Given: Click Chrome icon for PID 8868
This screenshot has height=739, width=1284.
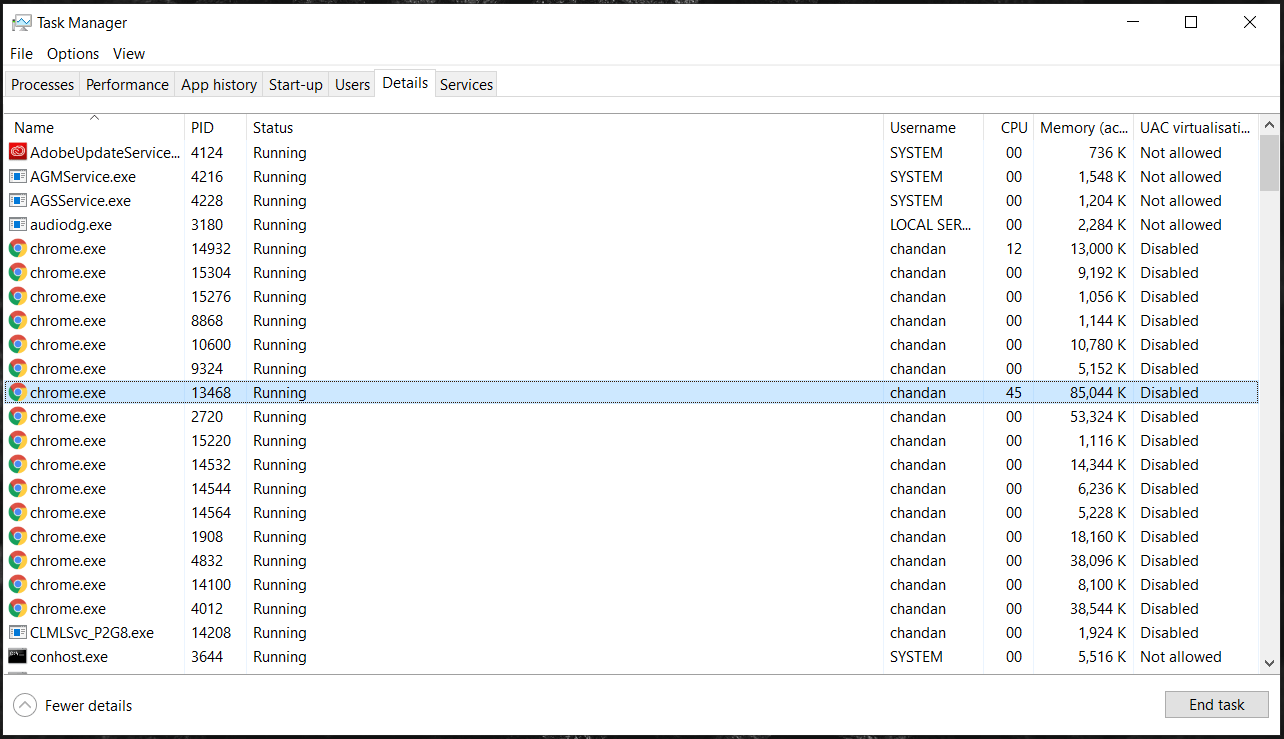Looking at the screenshot, I should [18, 320].
